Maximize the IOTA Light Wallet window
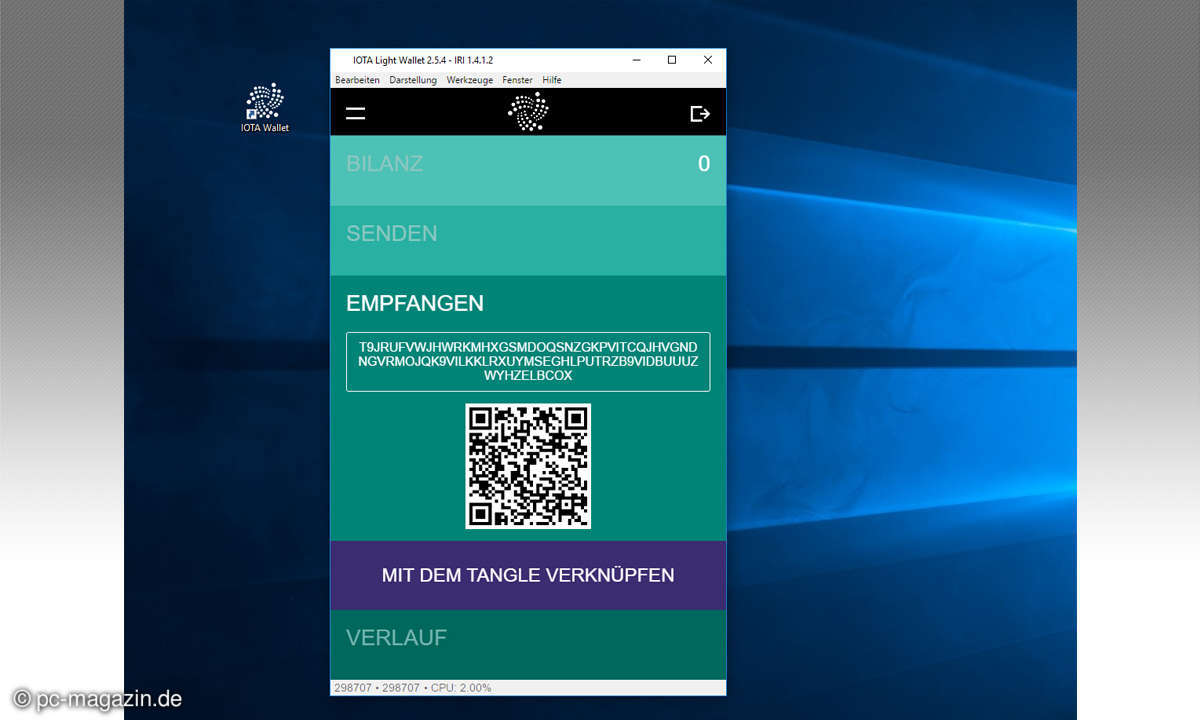 672,60
